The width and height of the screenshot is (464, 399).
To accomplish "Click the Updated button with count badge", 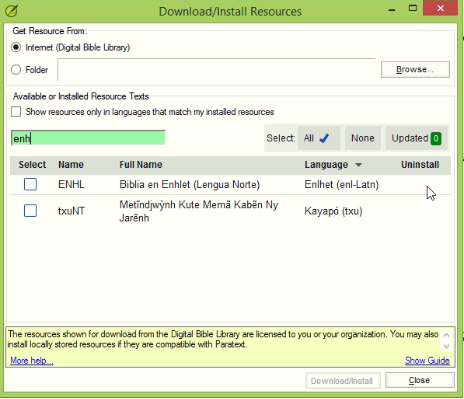I will point(417,138).
